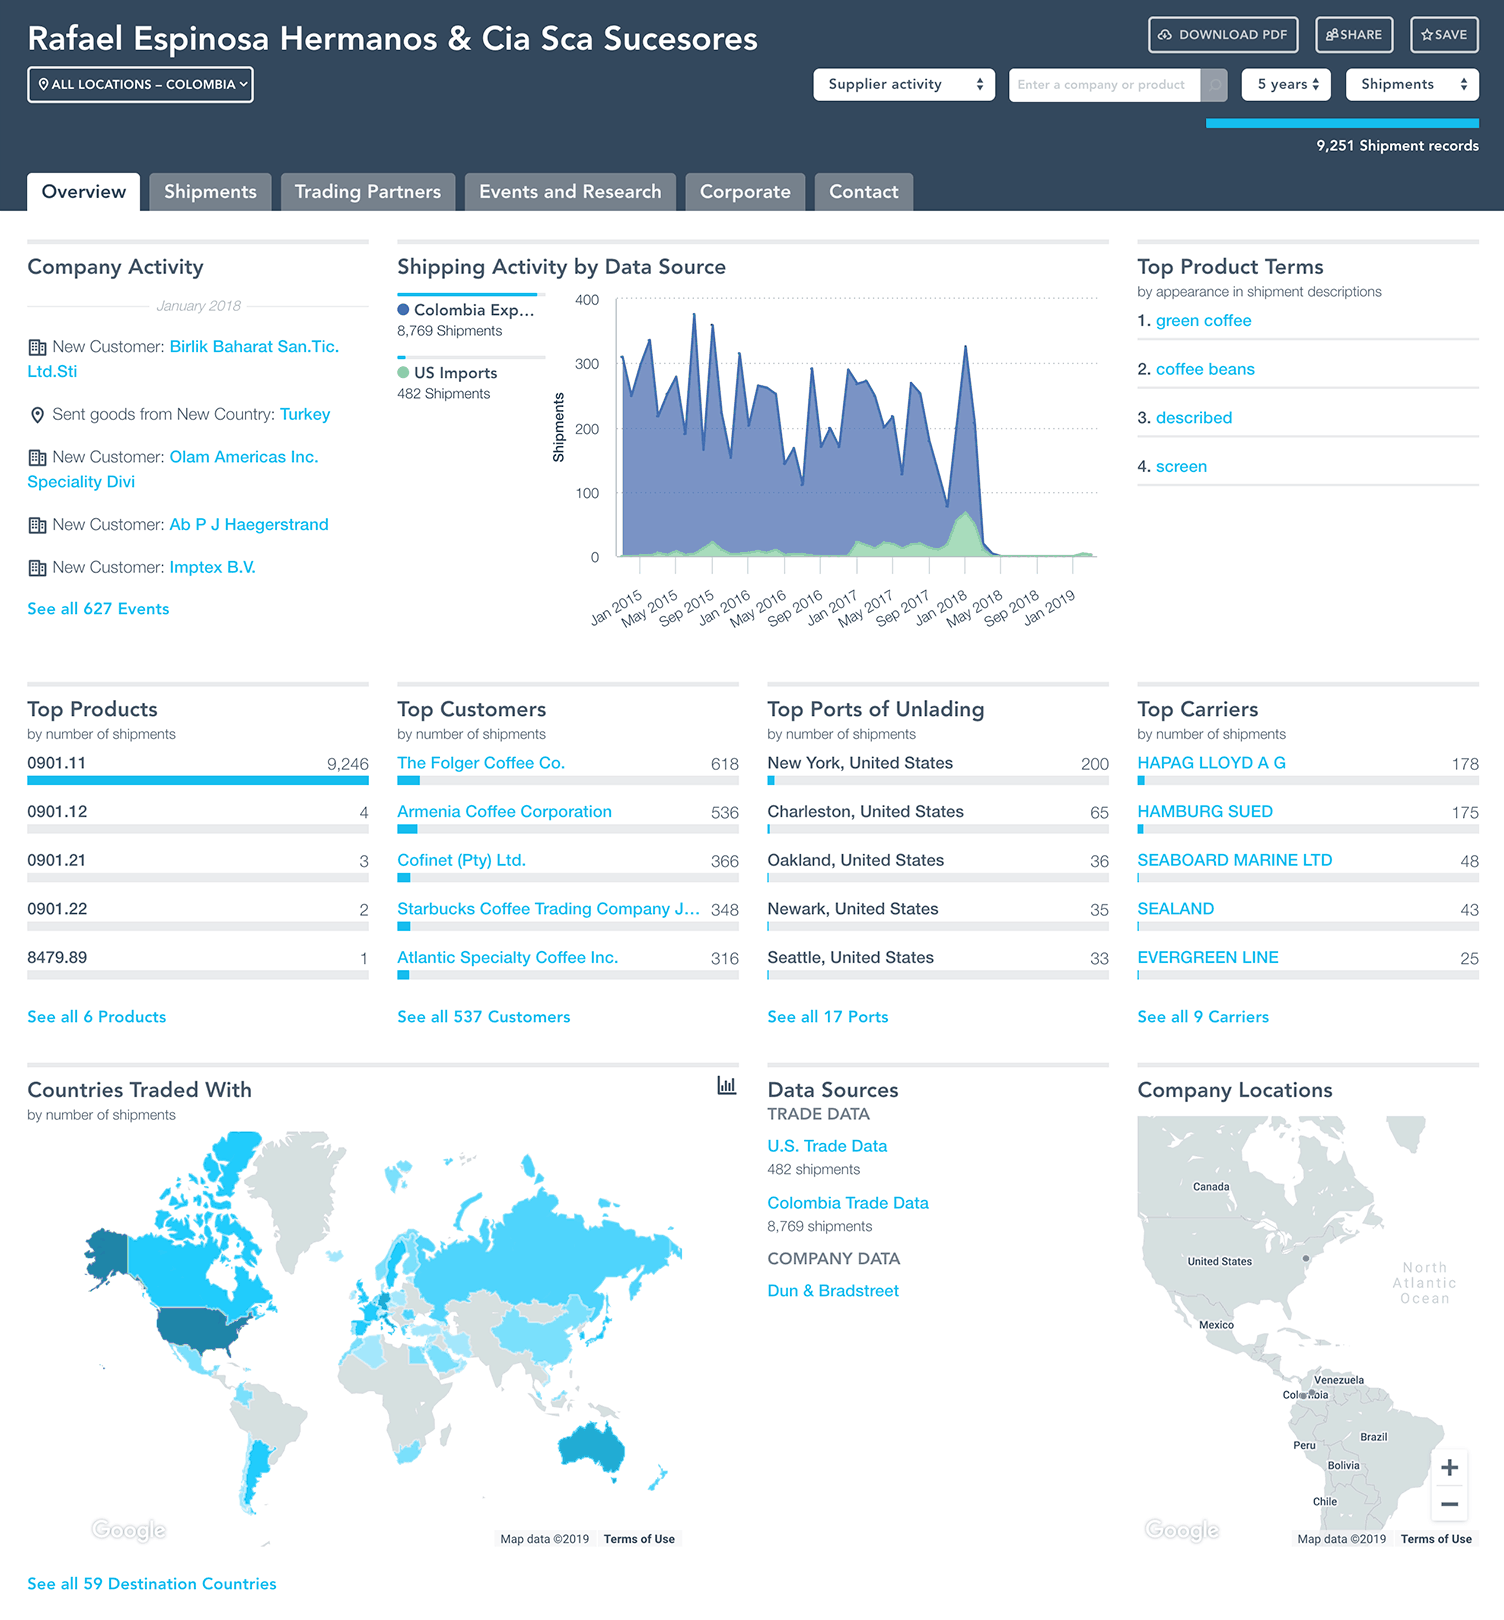Save this company with the star button
The height and width of the screenshot is (1620, 1504).
click(x=1444, y=35)
